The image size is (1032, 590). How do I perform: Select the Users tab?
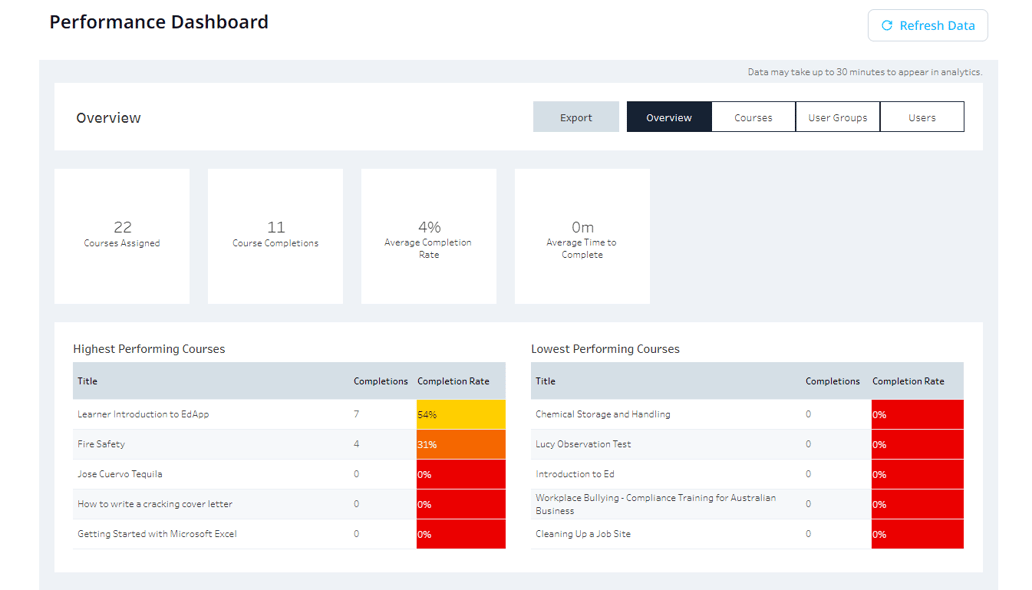click(921, 116)
